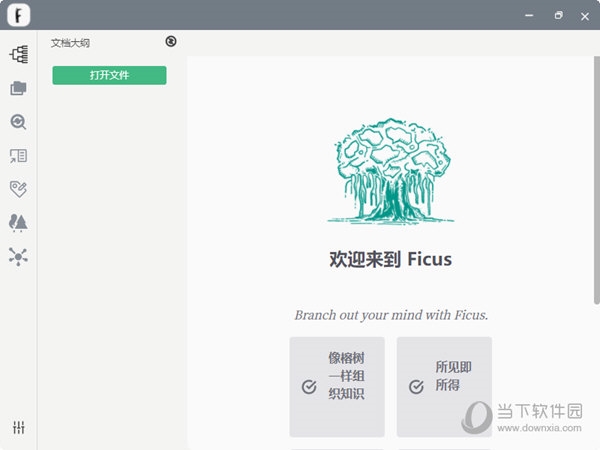The width and height of the screenshot is (600, 450).
Task: Click the 像榕树一样组织知识 feature card
Action: (x=337, y=387)
